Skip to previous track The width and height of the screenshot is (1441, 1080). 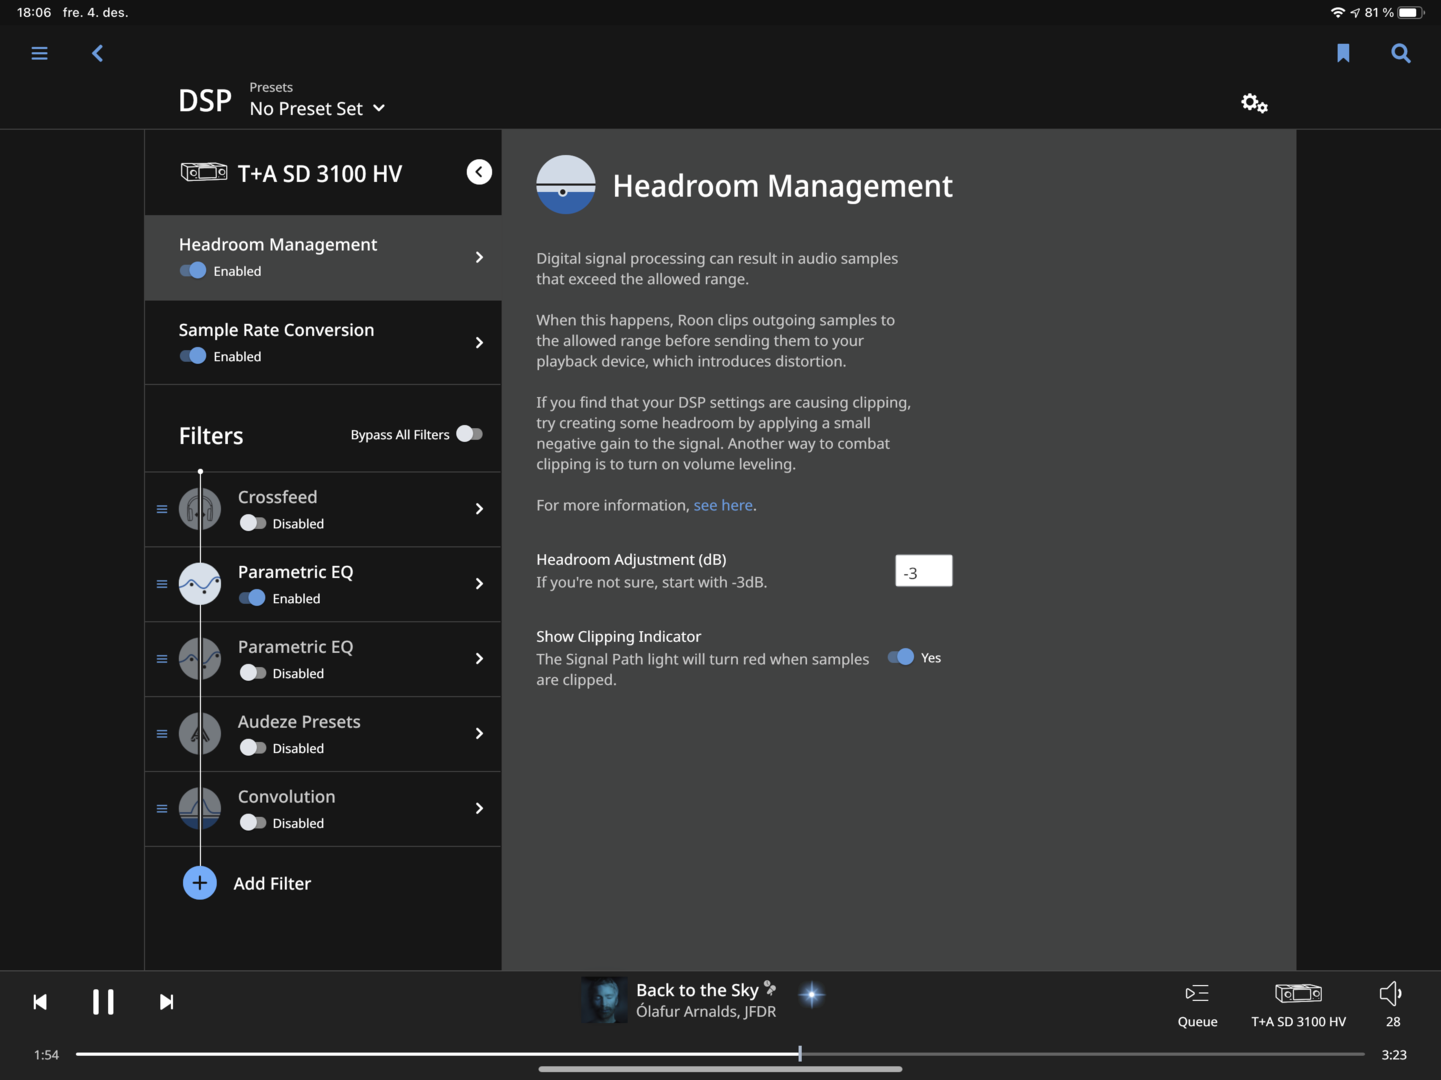(40, 1002)
